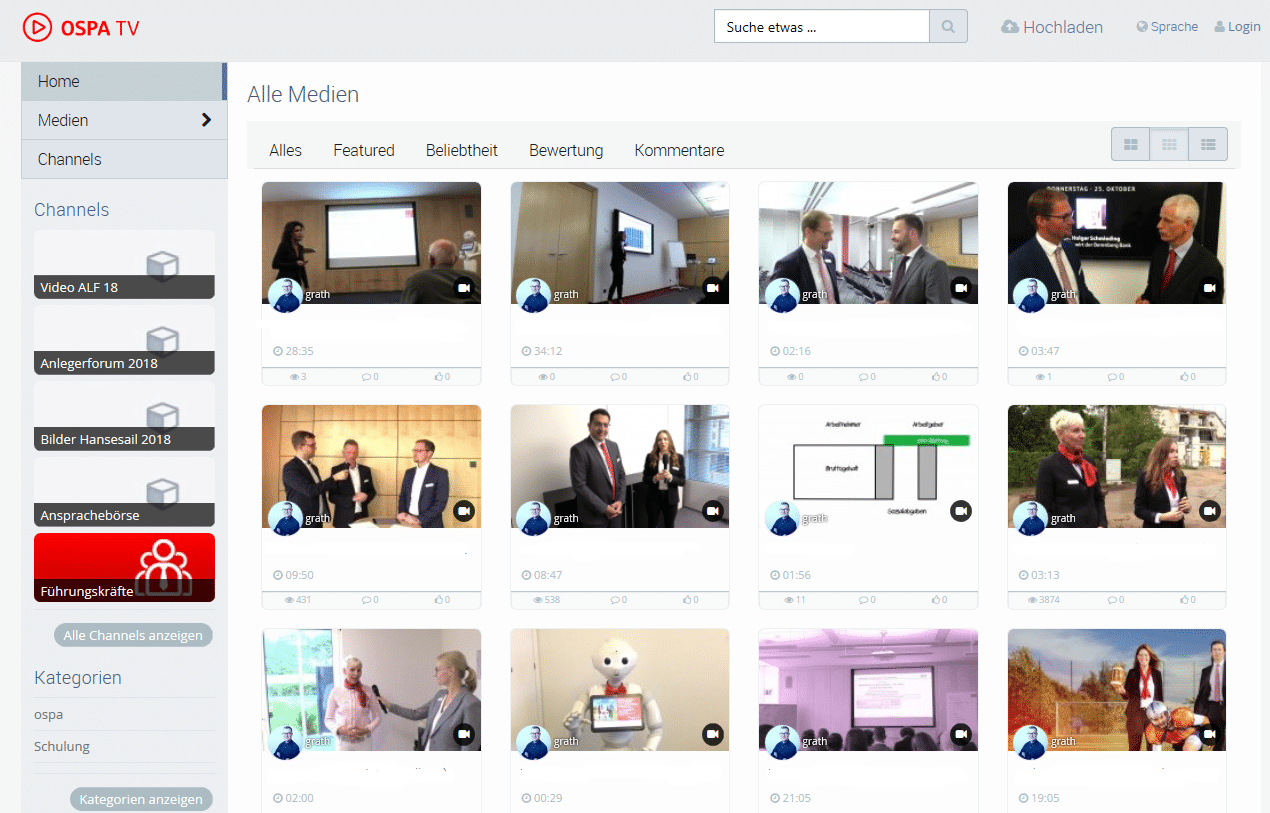Click the Schulung category link

click(x=62, y=747)
